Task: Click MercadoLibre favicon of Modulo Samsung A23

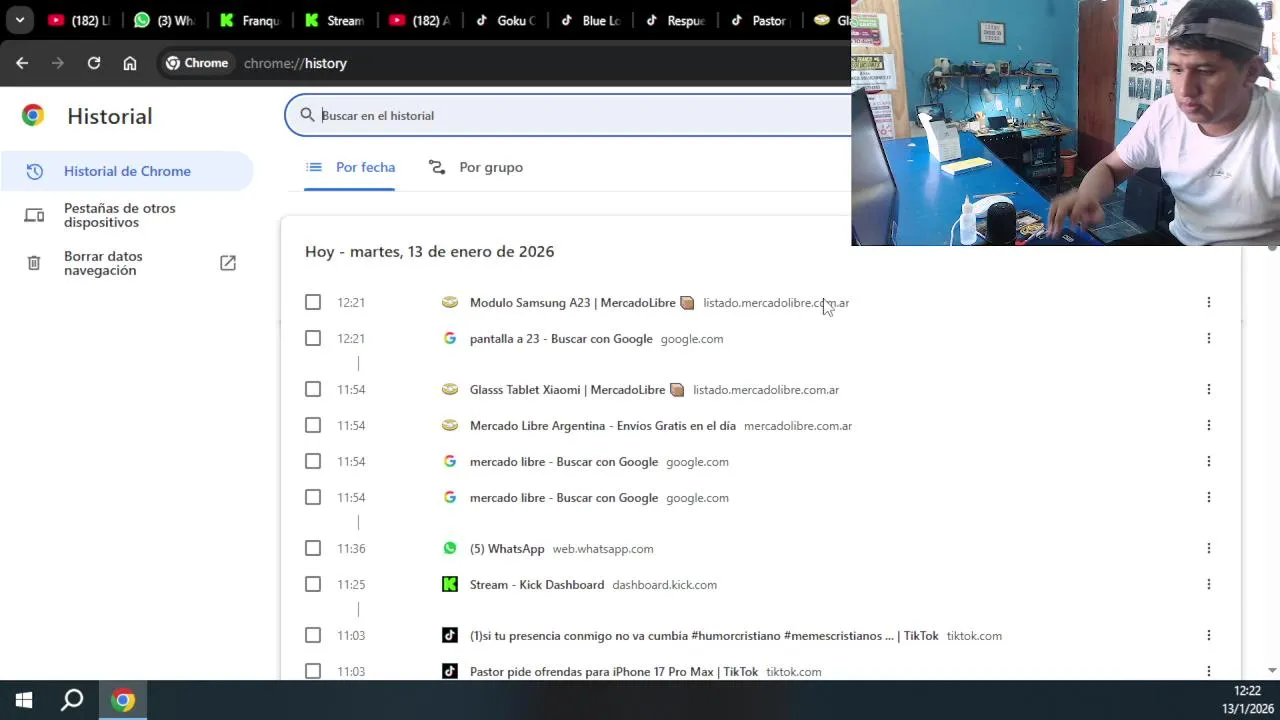Action: click(x=450, y=302)
